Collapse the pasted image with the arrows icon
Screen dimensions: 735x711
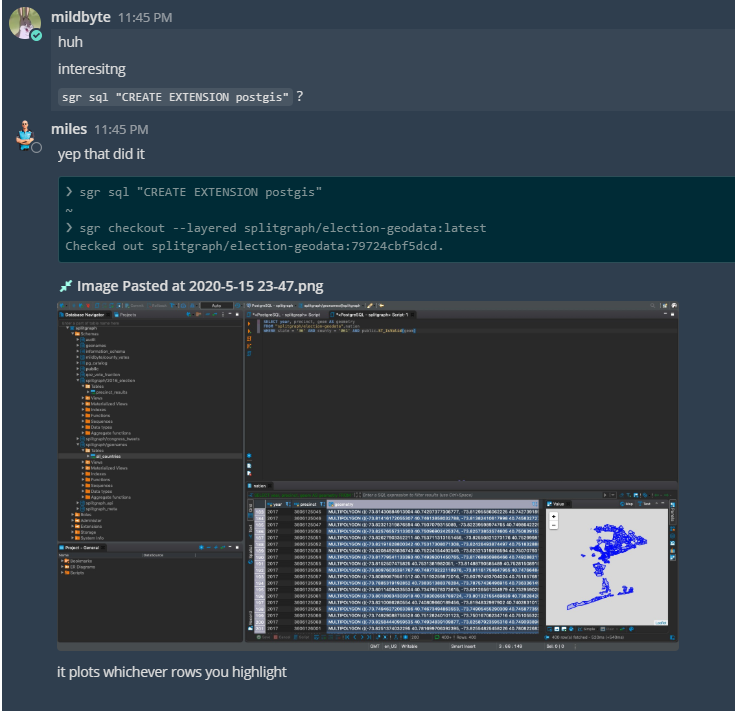pyautogui.click(x=66, y=286)
